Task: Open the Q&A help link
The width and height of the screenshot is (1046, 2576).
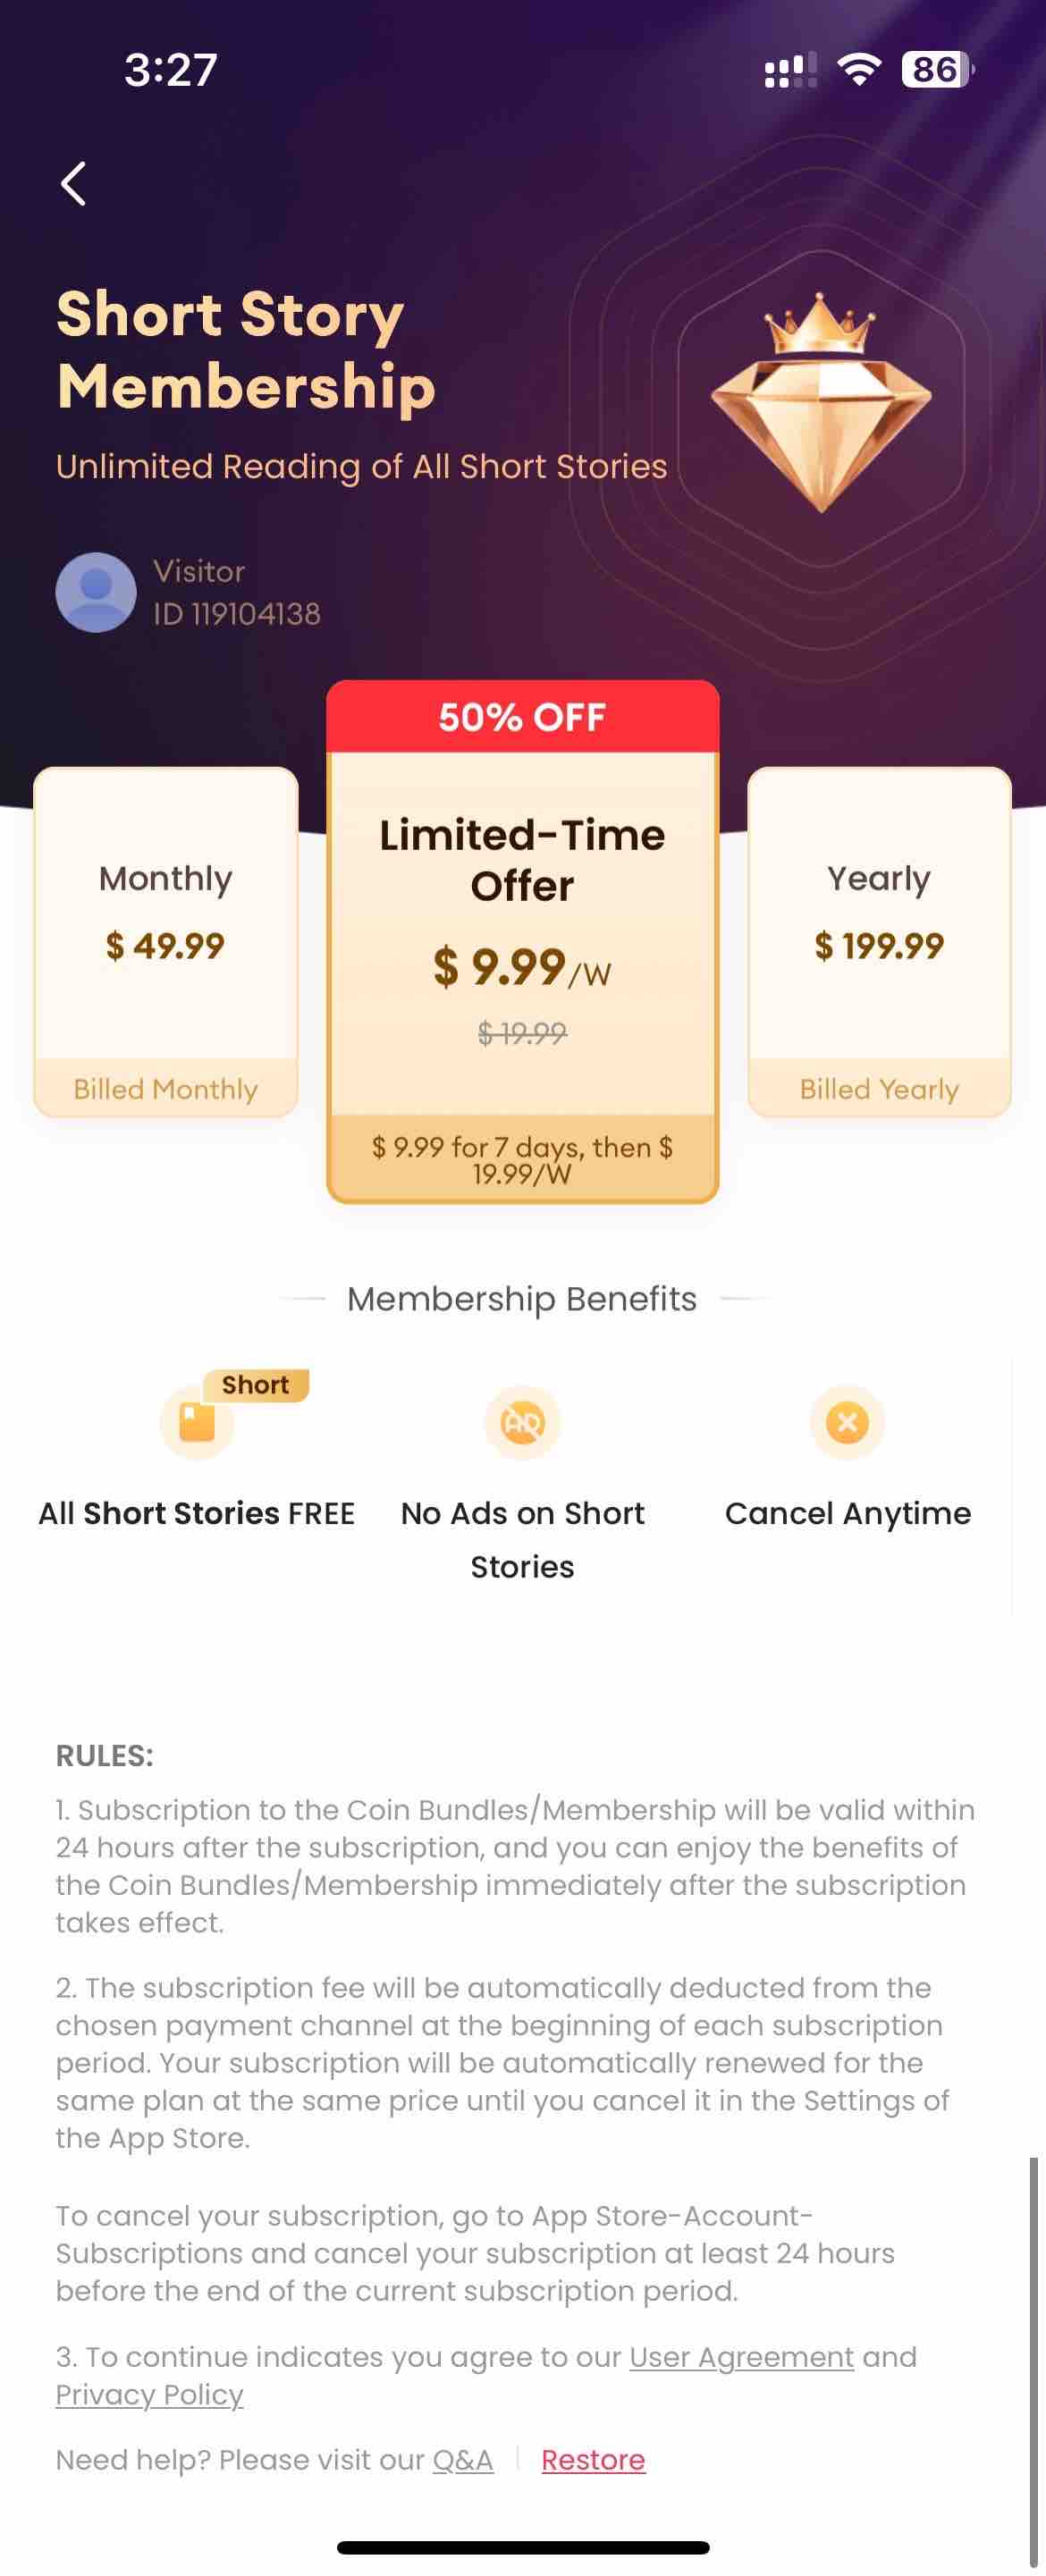Action: 463,2460
